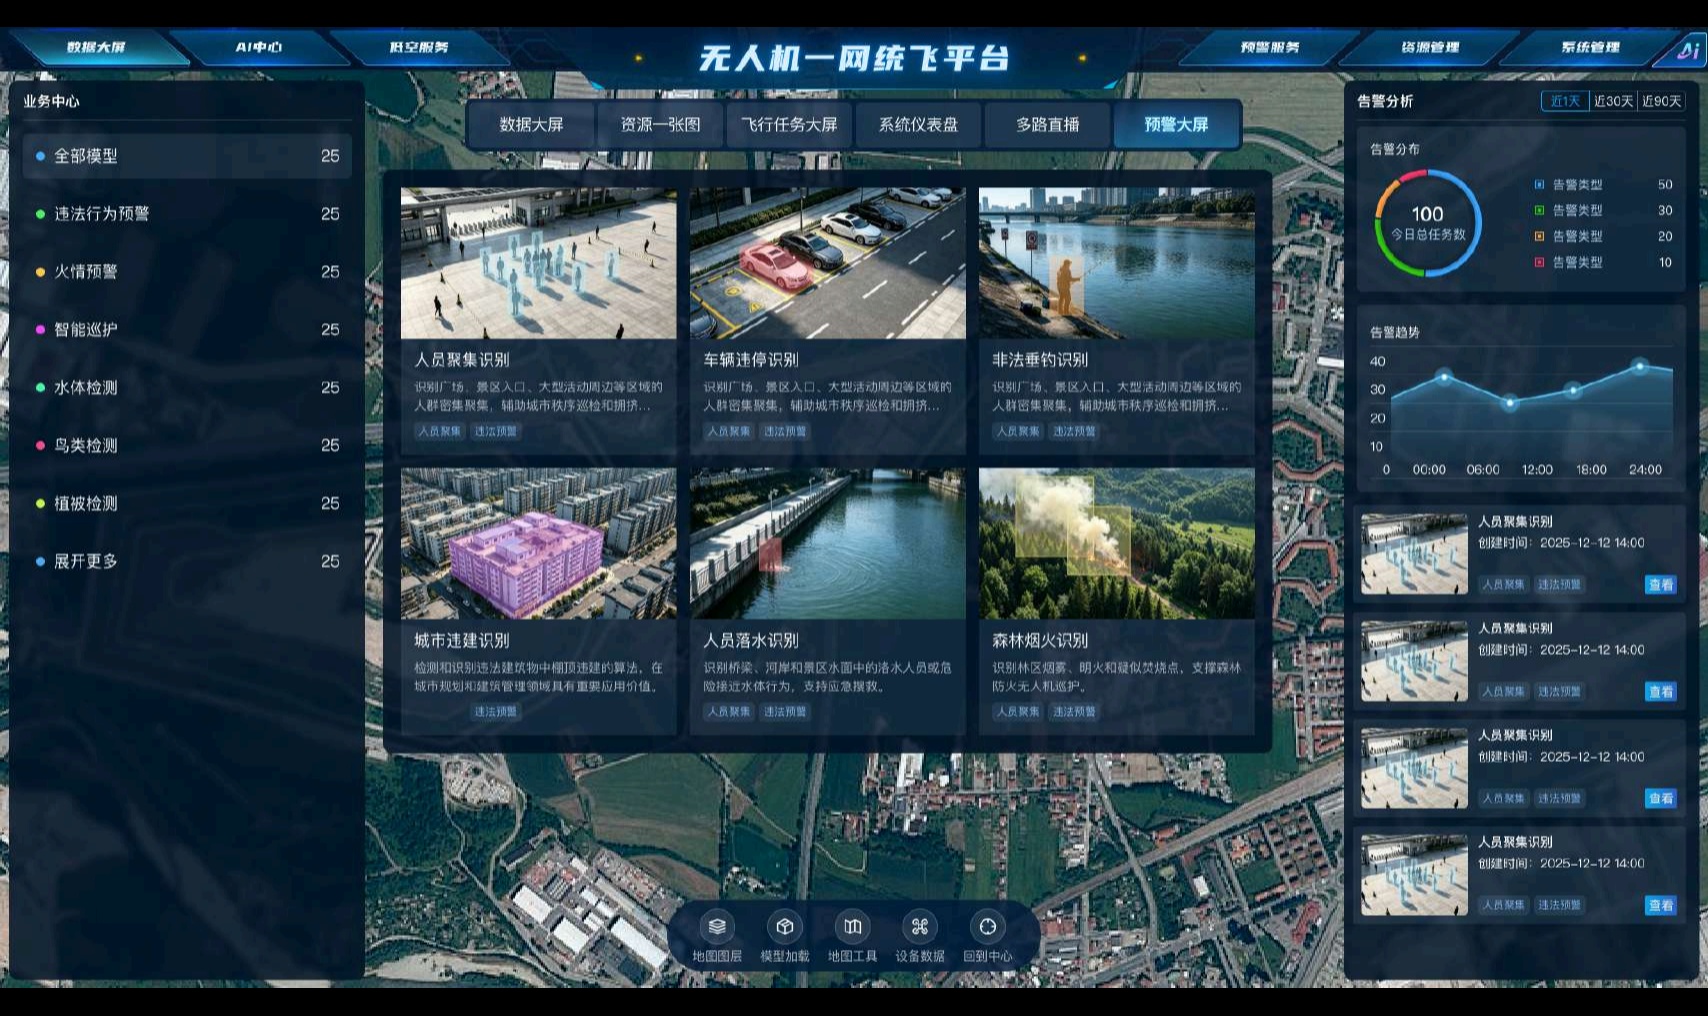
Task: Select the 植被检测 category
Action: point(187,503)
